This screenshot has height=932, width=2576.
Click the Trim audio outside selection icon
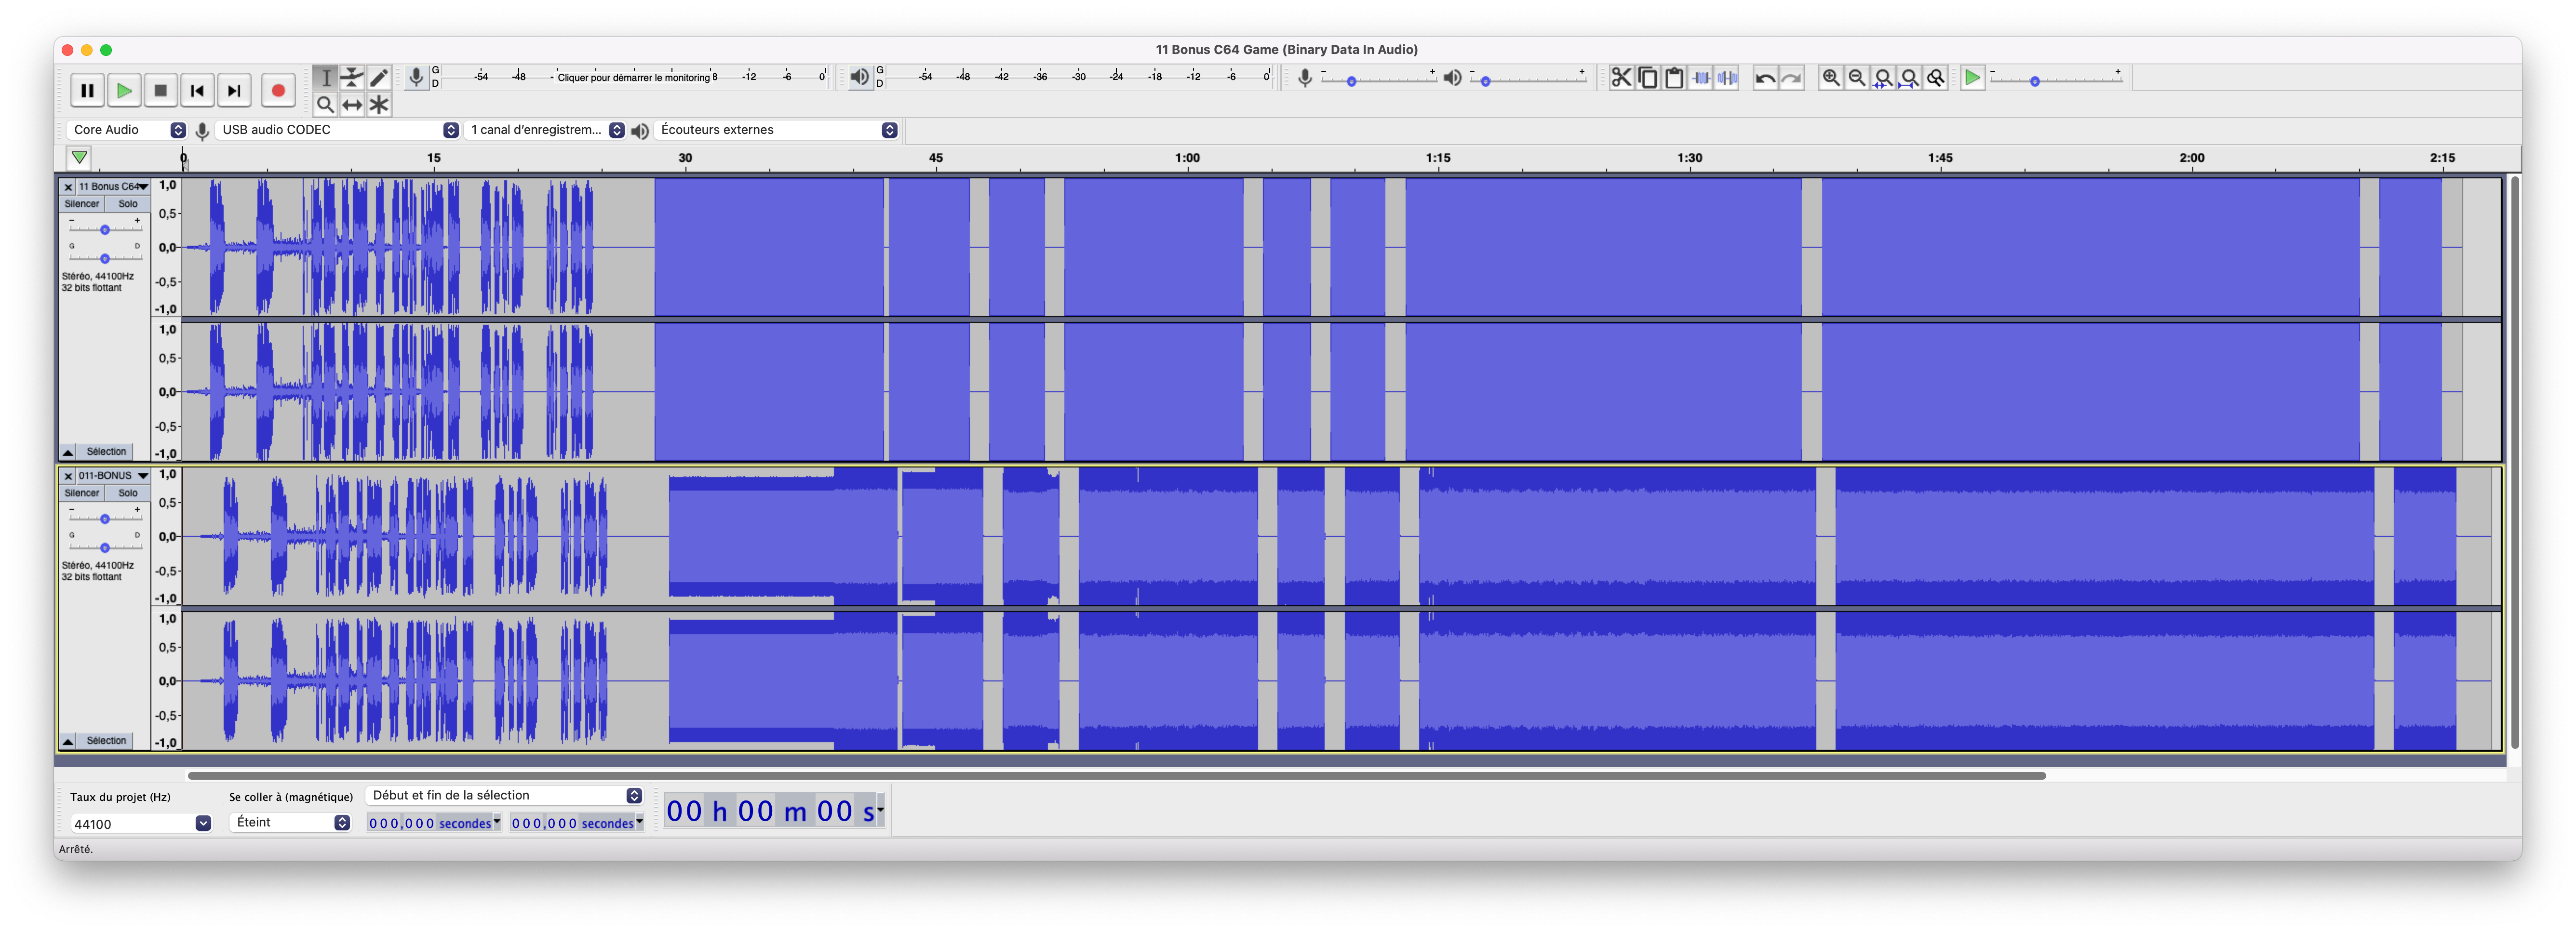point(1701,78)
